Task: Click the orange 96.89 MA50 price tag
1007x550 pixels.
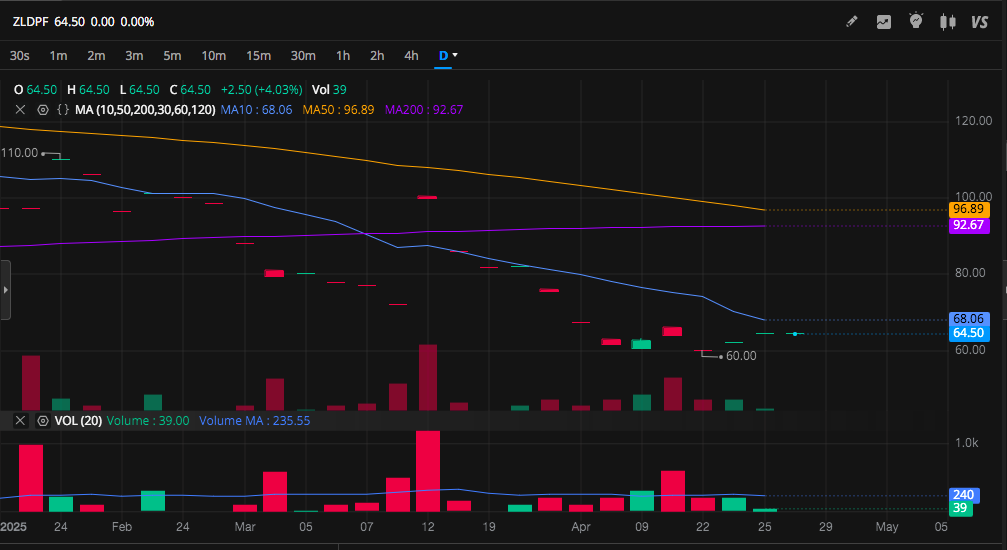Action: point(969,209)
